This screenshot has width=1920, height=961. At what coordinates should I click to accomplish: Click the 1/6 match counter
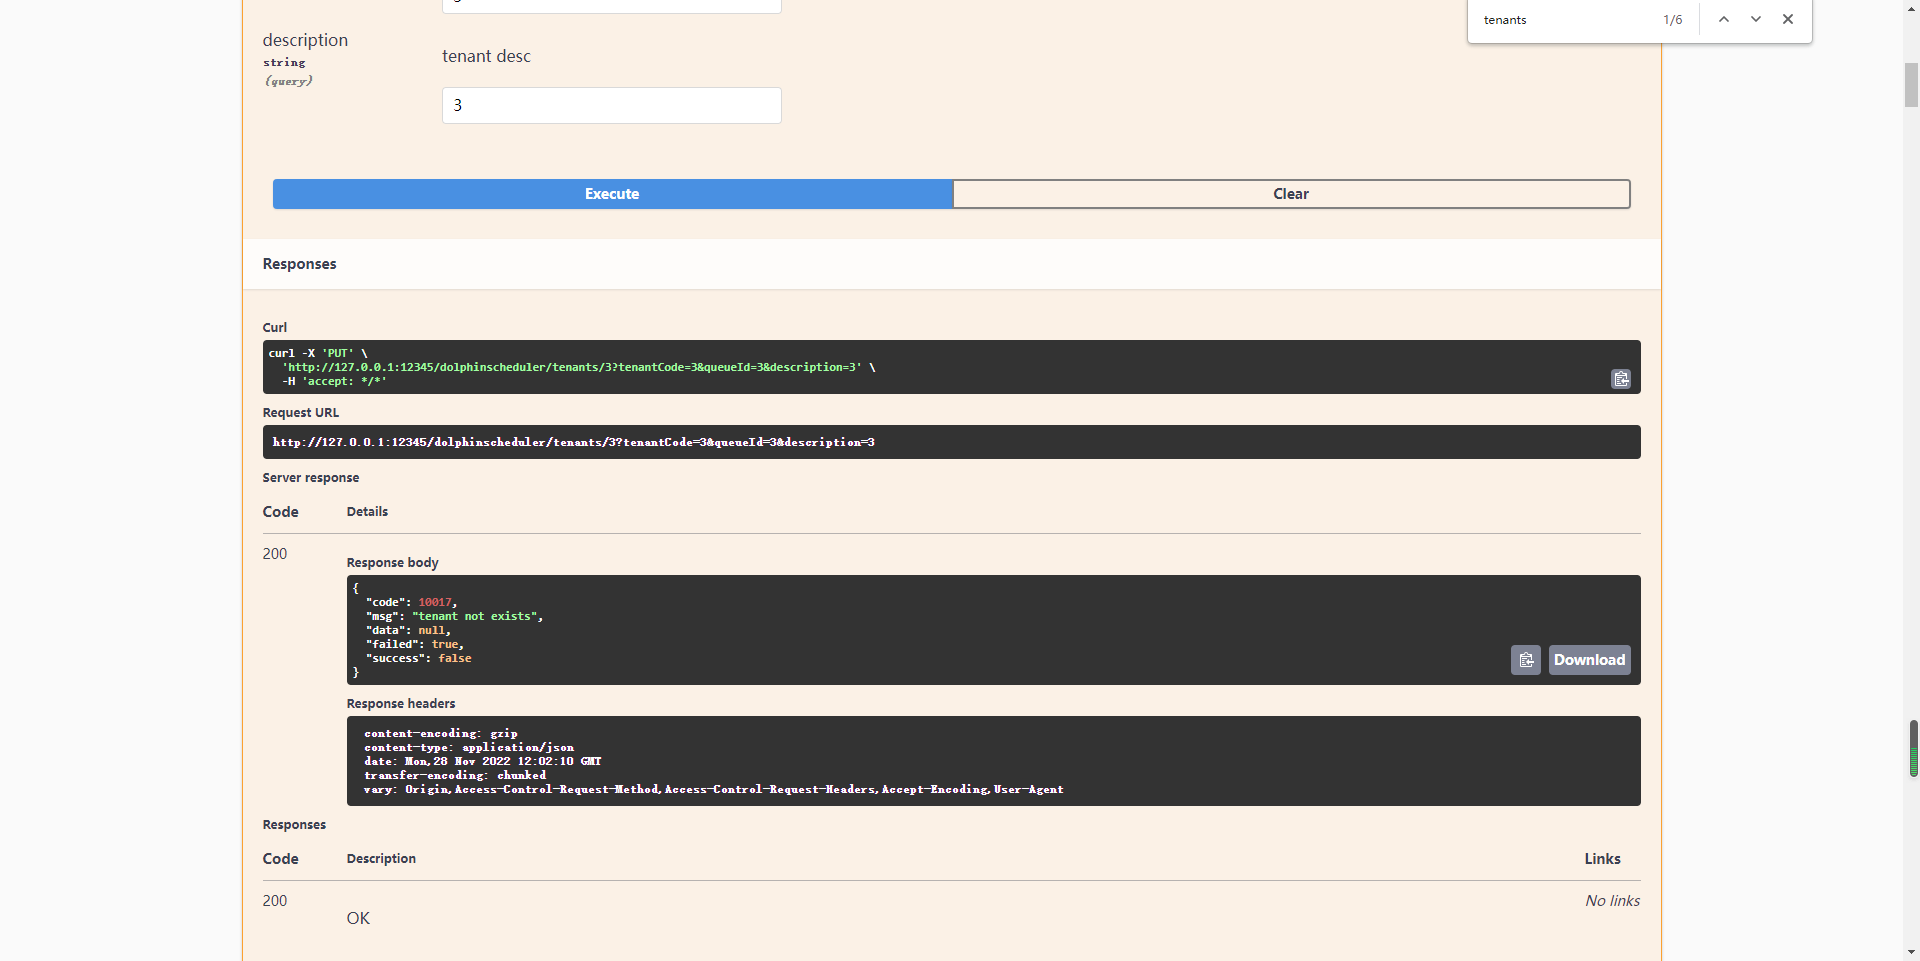[x=1673, y=20]
